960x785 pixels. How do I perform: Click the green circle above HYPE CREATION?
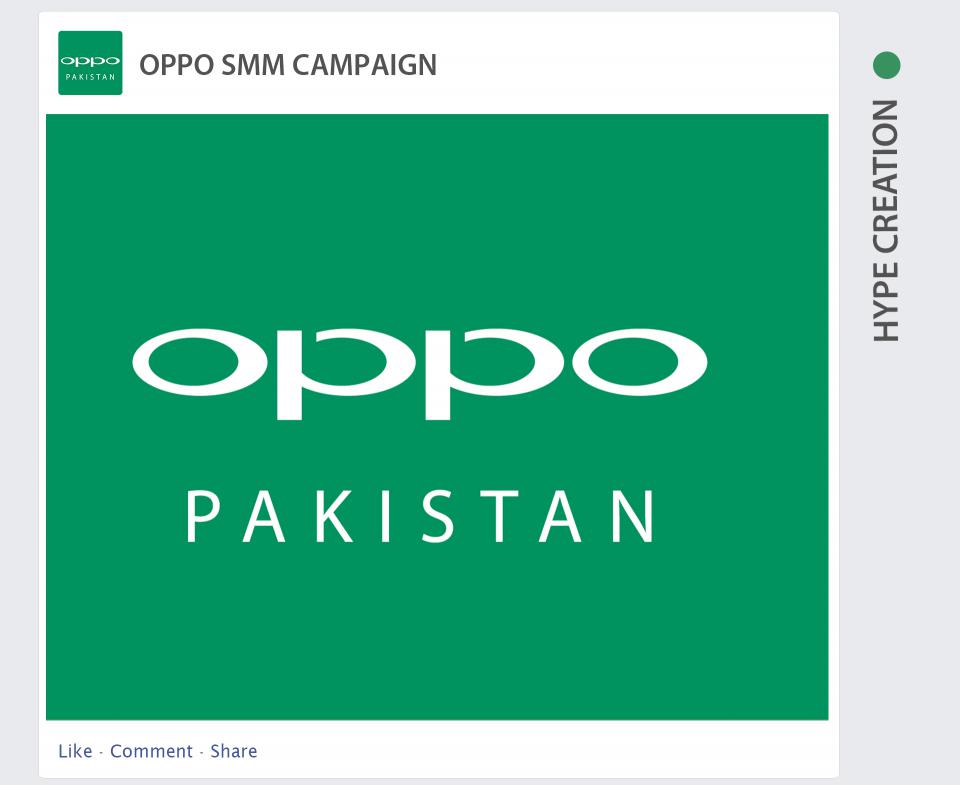click(887, 65)
